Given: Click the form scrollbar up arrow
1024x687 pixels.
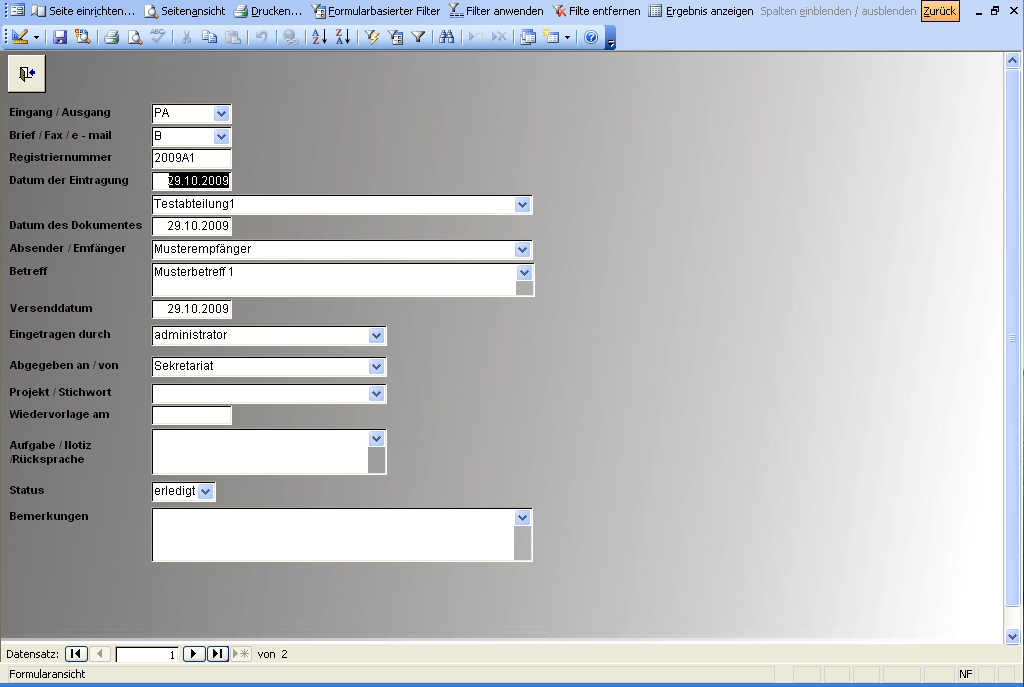Looking at the screenshot, I should pyautogui.click(x=1012, y=61).
